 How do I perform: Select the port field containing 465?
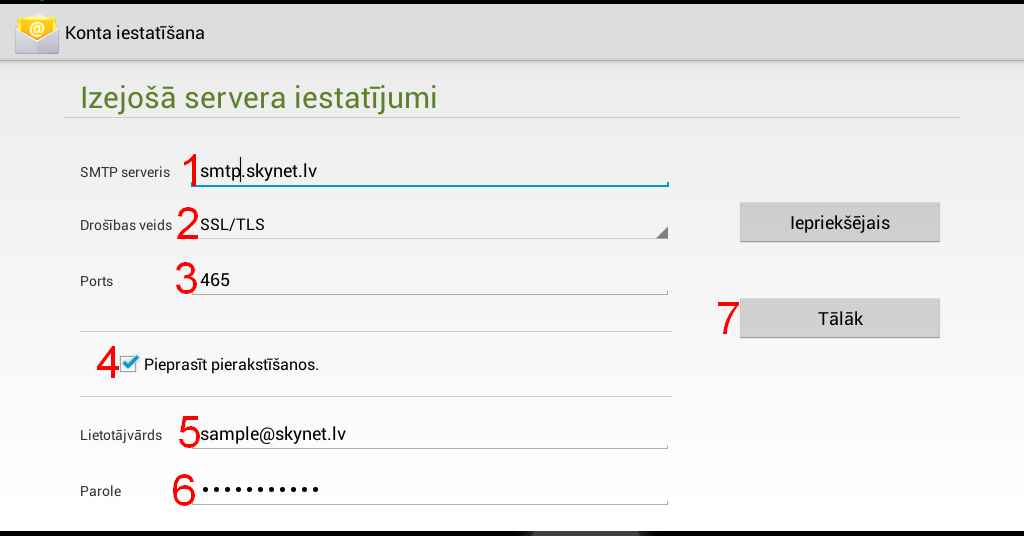point(430,281)
